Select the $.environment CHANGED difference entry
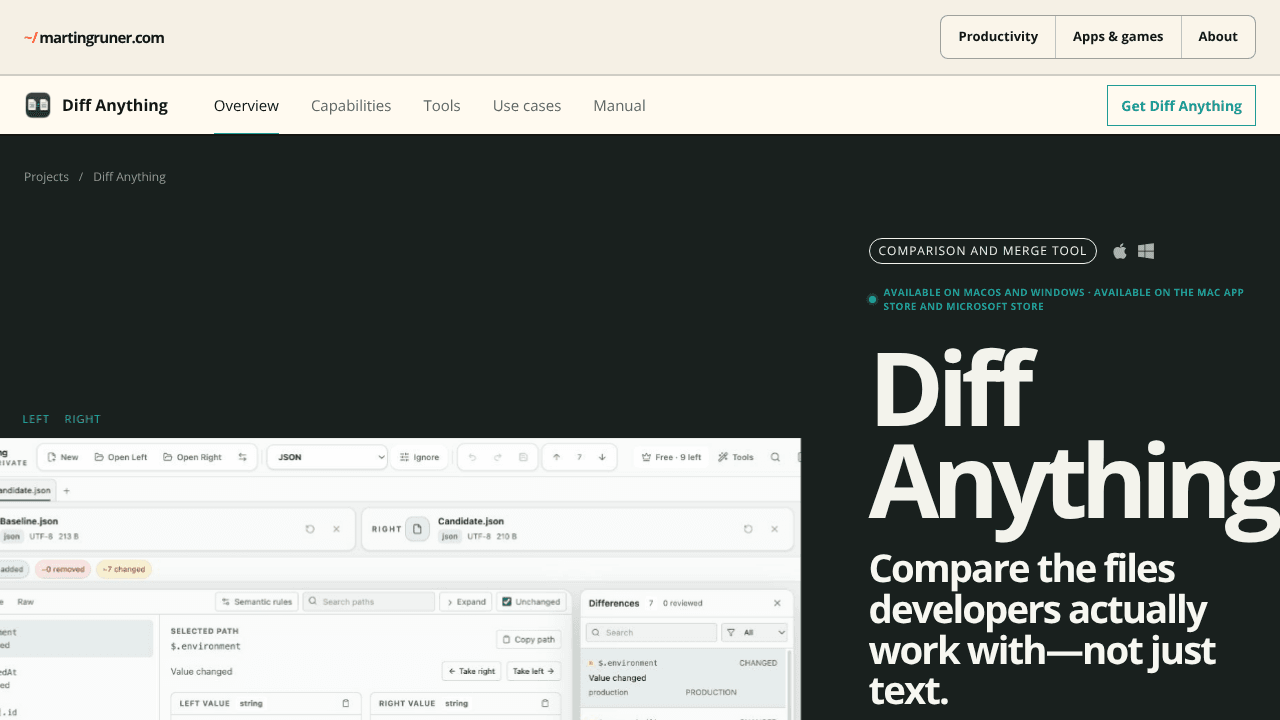The image size is (1280, 720). click(683, 677)
